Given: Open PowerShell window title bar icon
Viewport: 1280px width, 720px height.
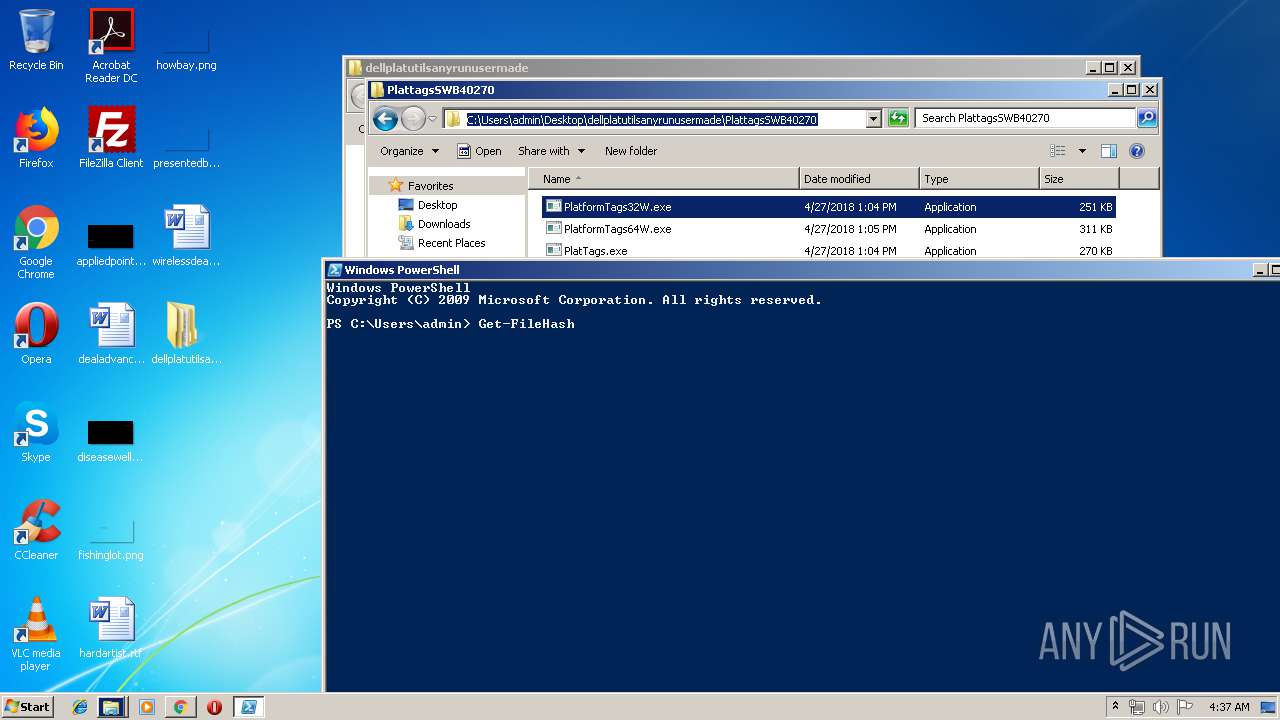Looking at the screenshot, I should pyautogui.click(x=335, y=270).
